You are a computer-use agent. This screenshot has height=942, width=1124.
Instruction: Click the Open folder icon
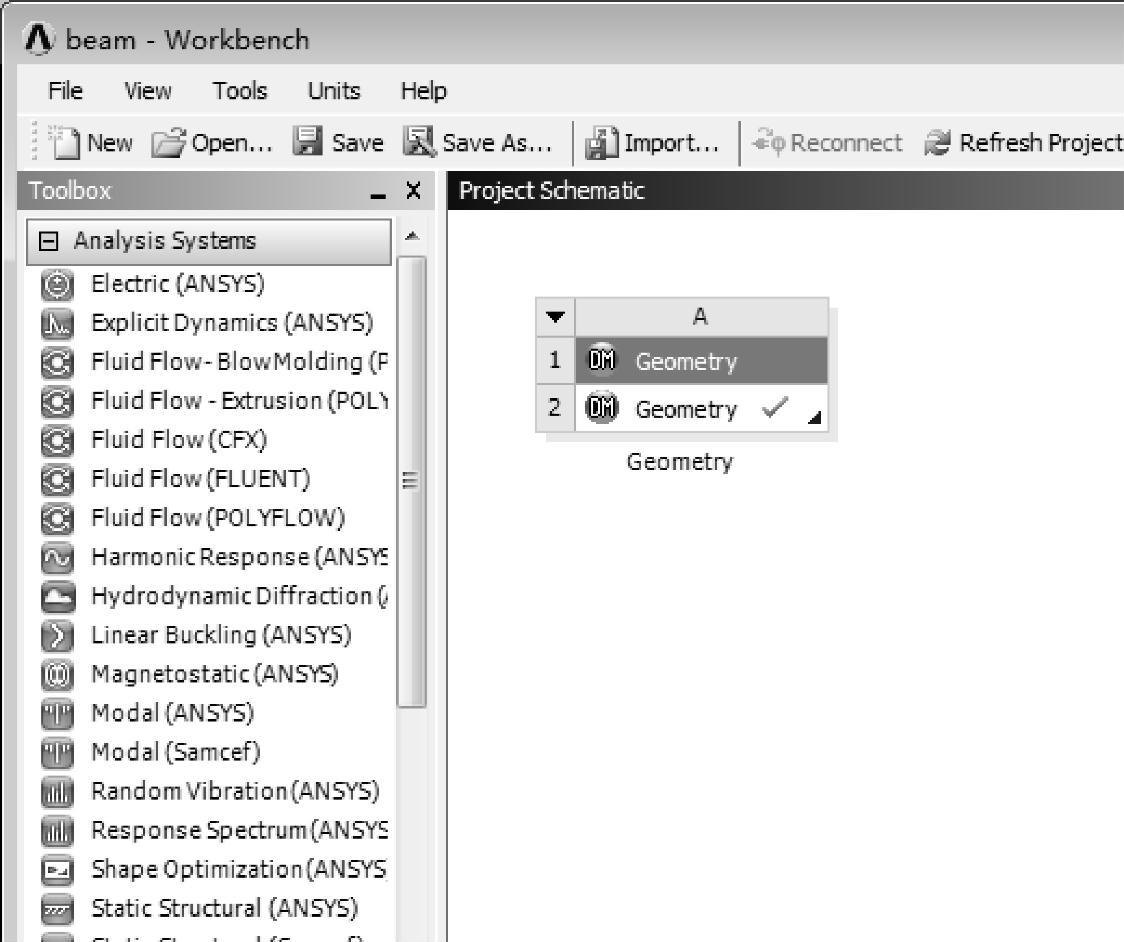168,142
